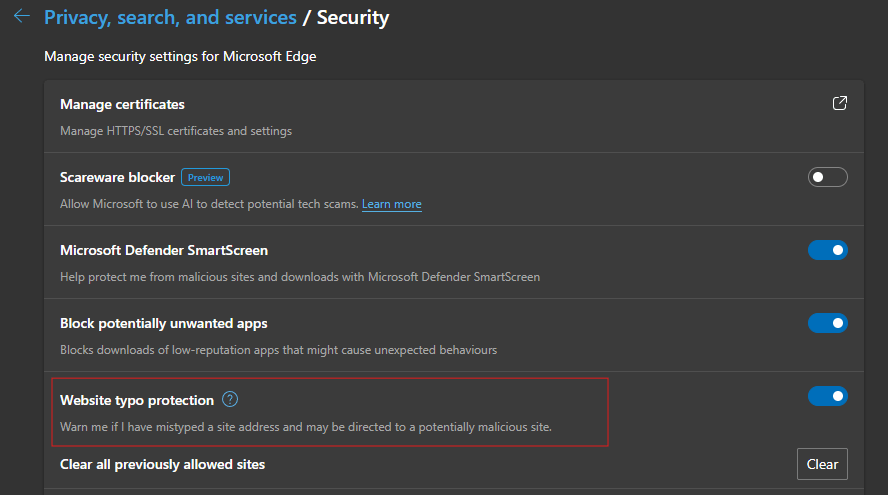The height and width of the screenshot is (495, 888).
Task: Disable Microsoft Defender SmartScreen toggle
Action: tap(827, 250)
